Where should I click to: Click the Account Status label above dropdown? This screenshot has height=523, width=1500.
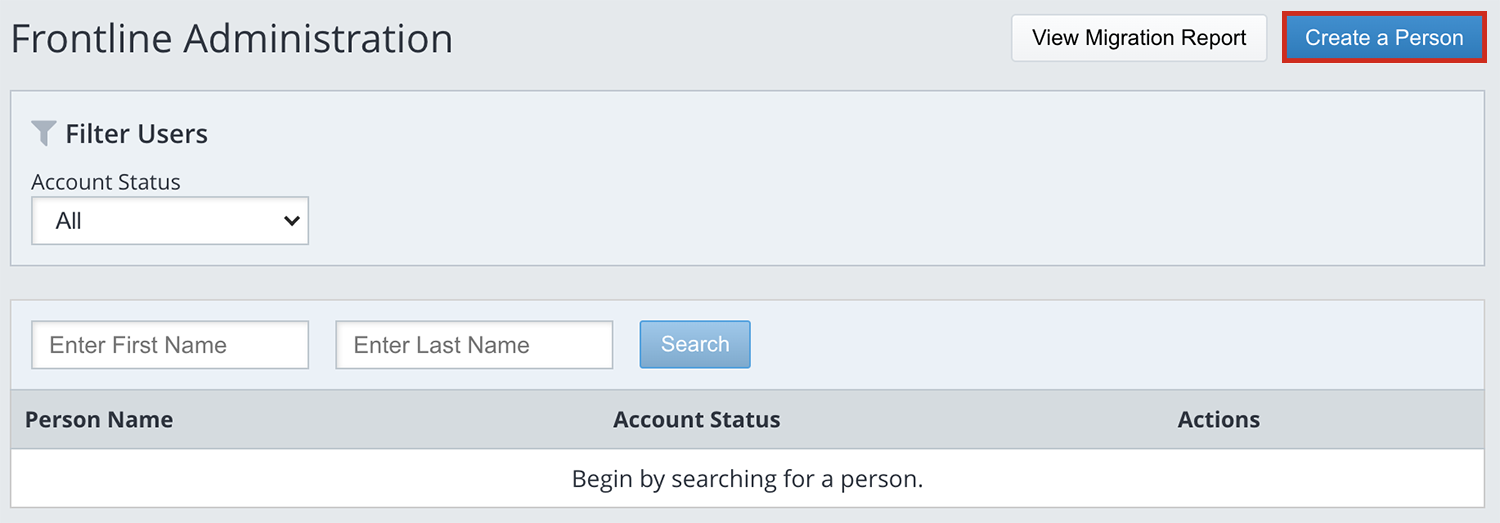point(106,182)
